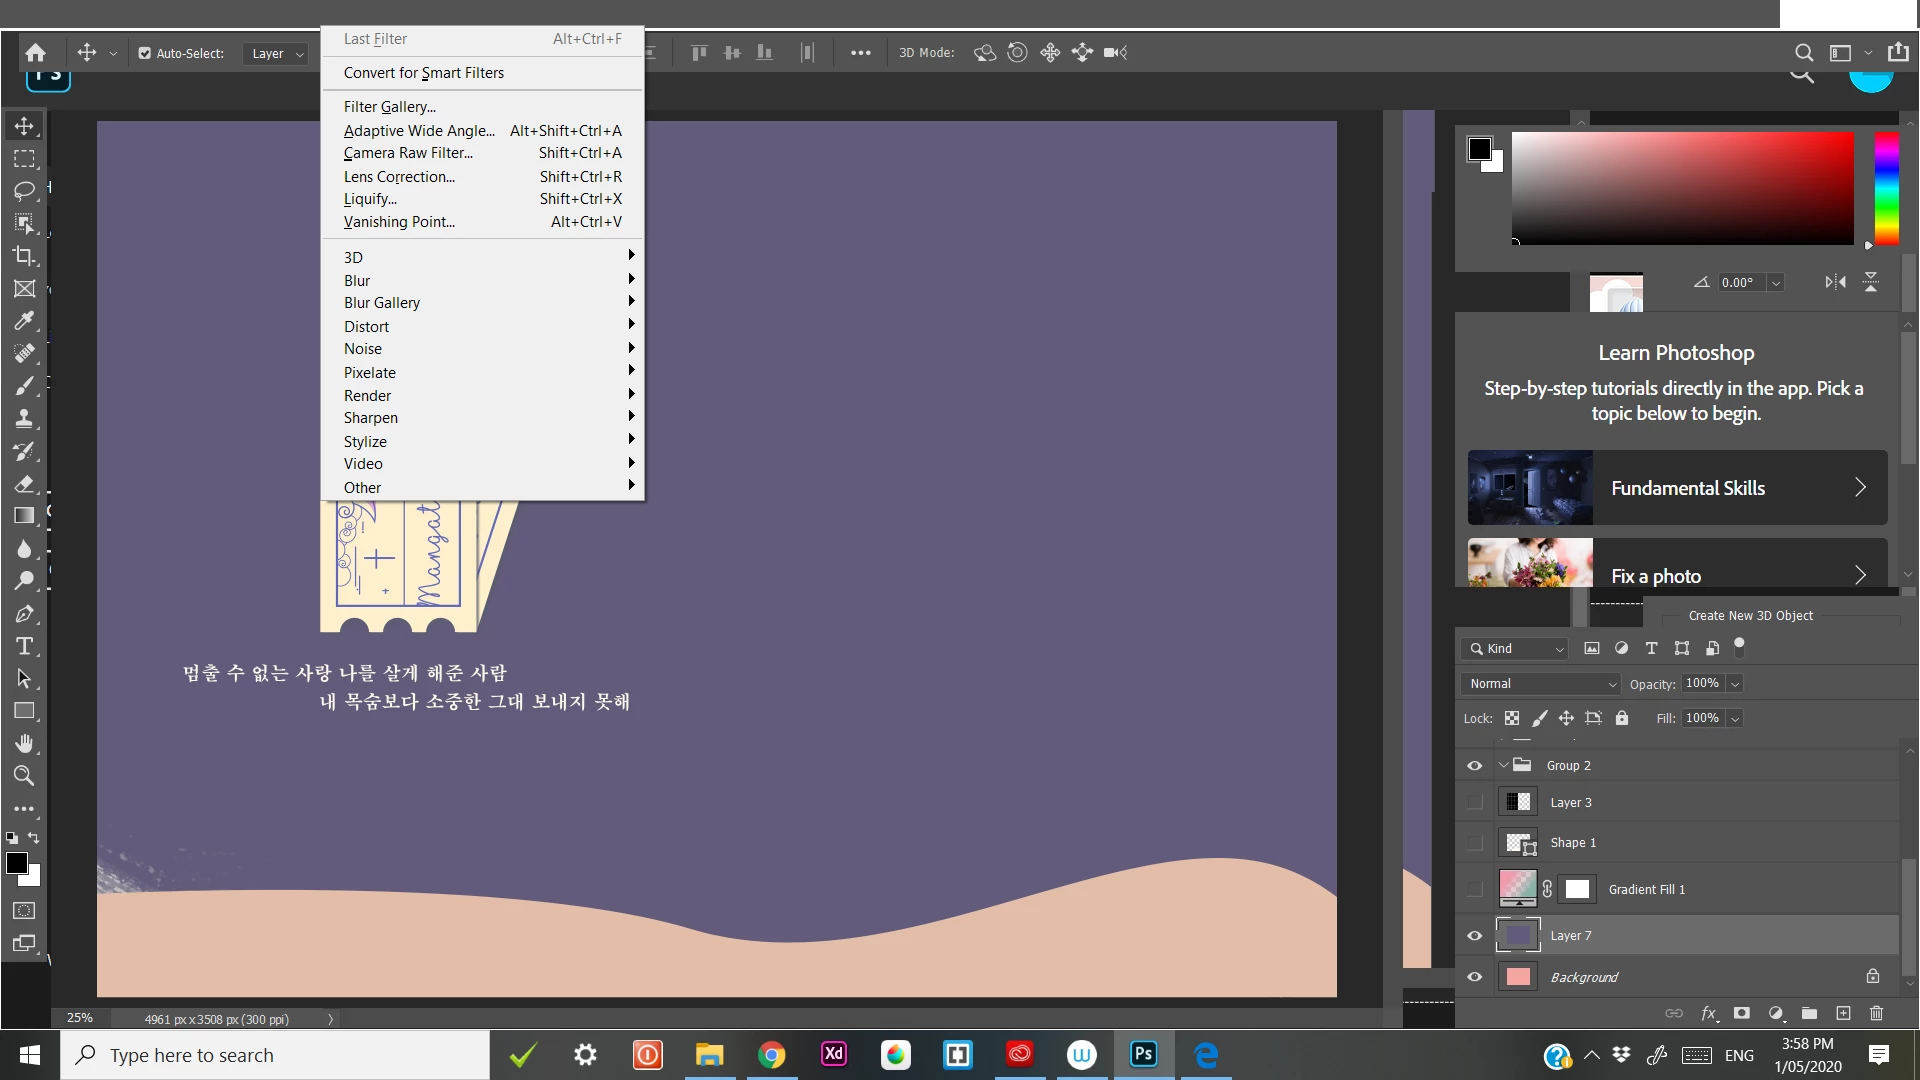Click the Create new layer icon
The image size is (1920, 1080).
[x=1843, y=1013]
